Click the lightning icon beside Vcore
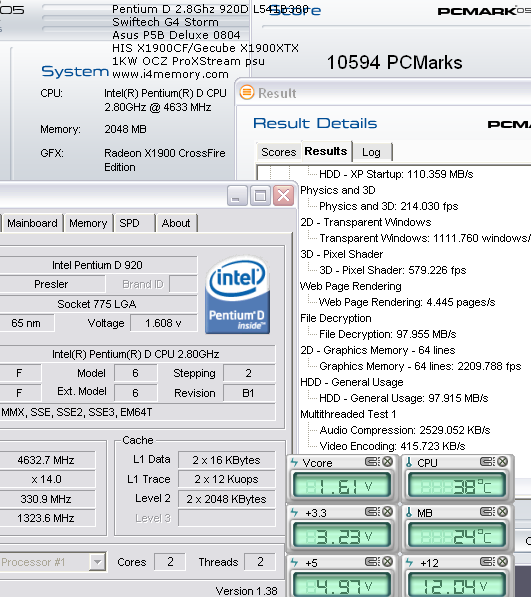The width and height of the screenshot is (531, 597). [x=294, y=462]
